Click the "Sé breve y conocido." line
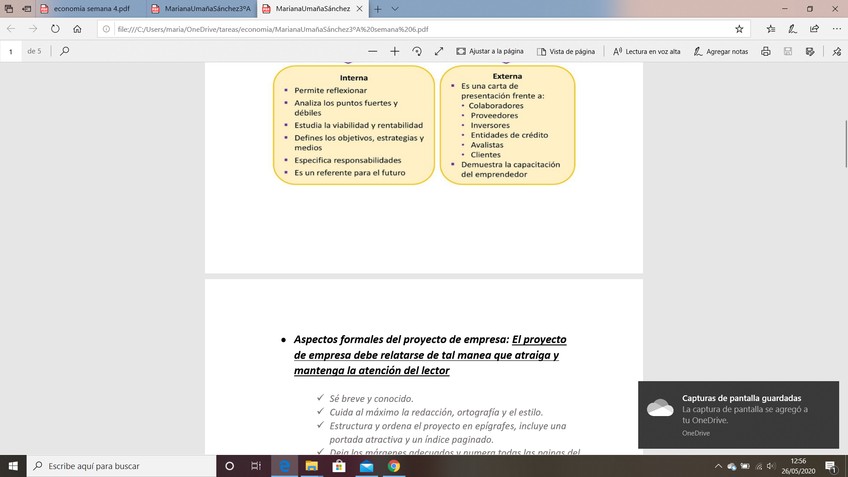 tap(371, 399)
